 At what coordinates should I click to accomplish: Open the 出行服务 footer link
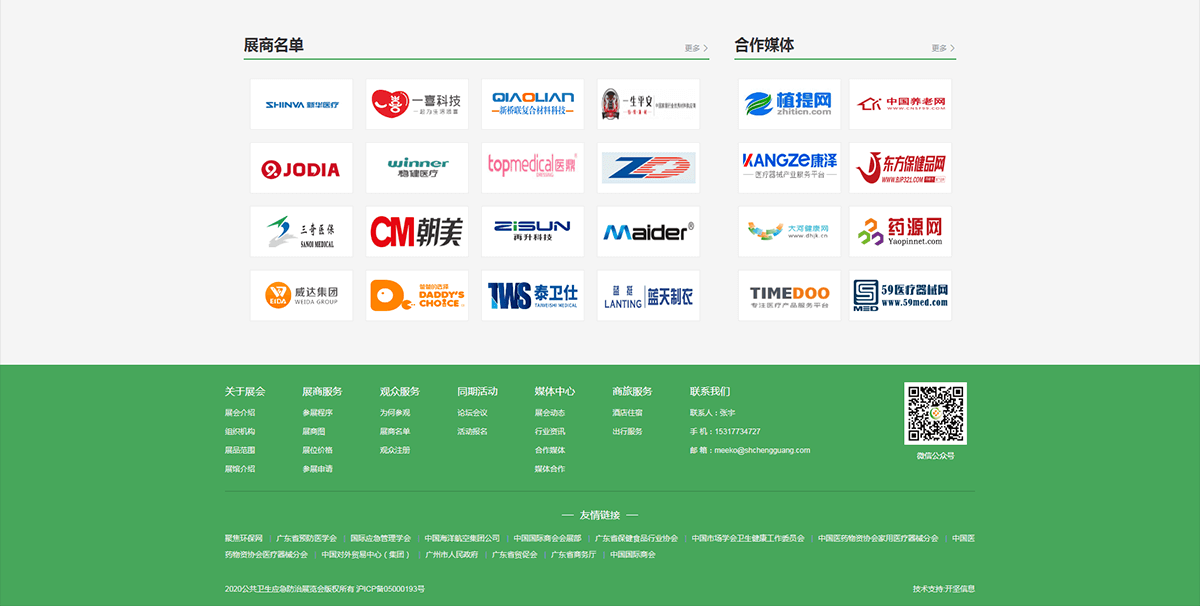[x=627, y=432]
